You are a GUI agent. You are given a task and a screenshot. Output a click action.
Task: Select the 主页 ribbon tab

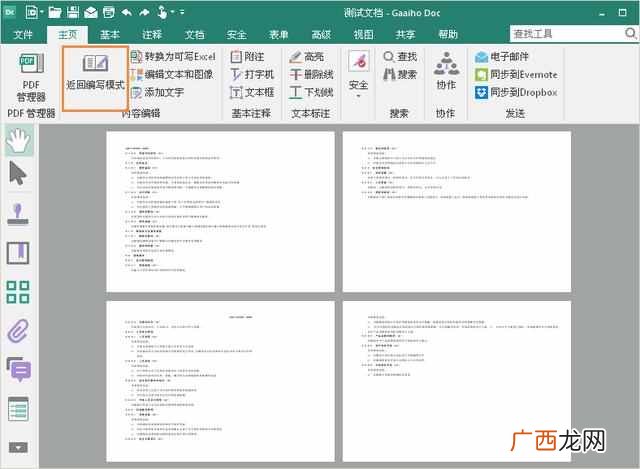coord(67,35)
